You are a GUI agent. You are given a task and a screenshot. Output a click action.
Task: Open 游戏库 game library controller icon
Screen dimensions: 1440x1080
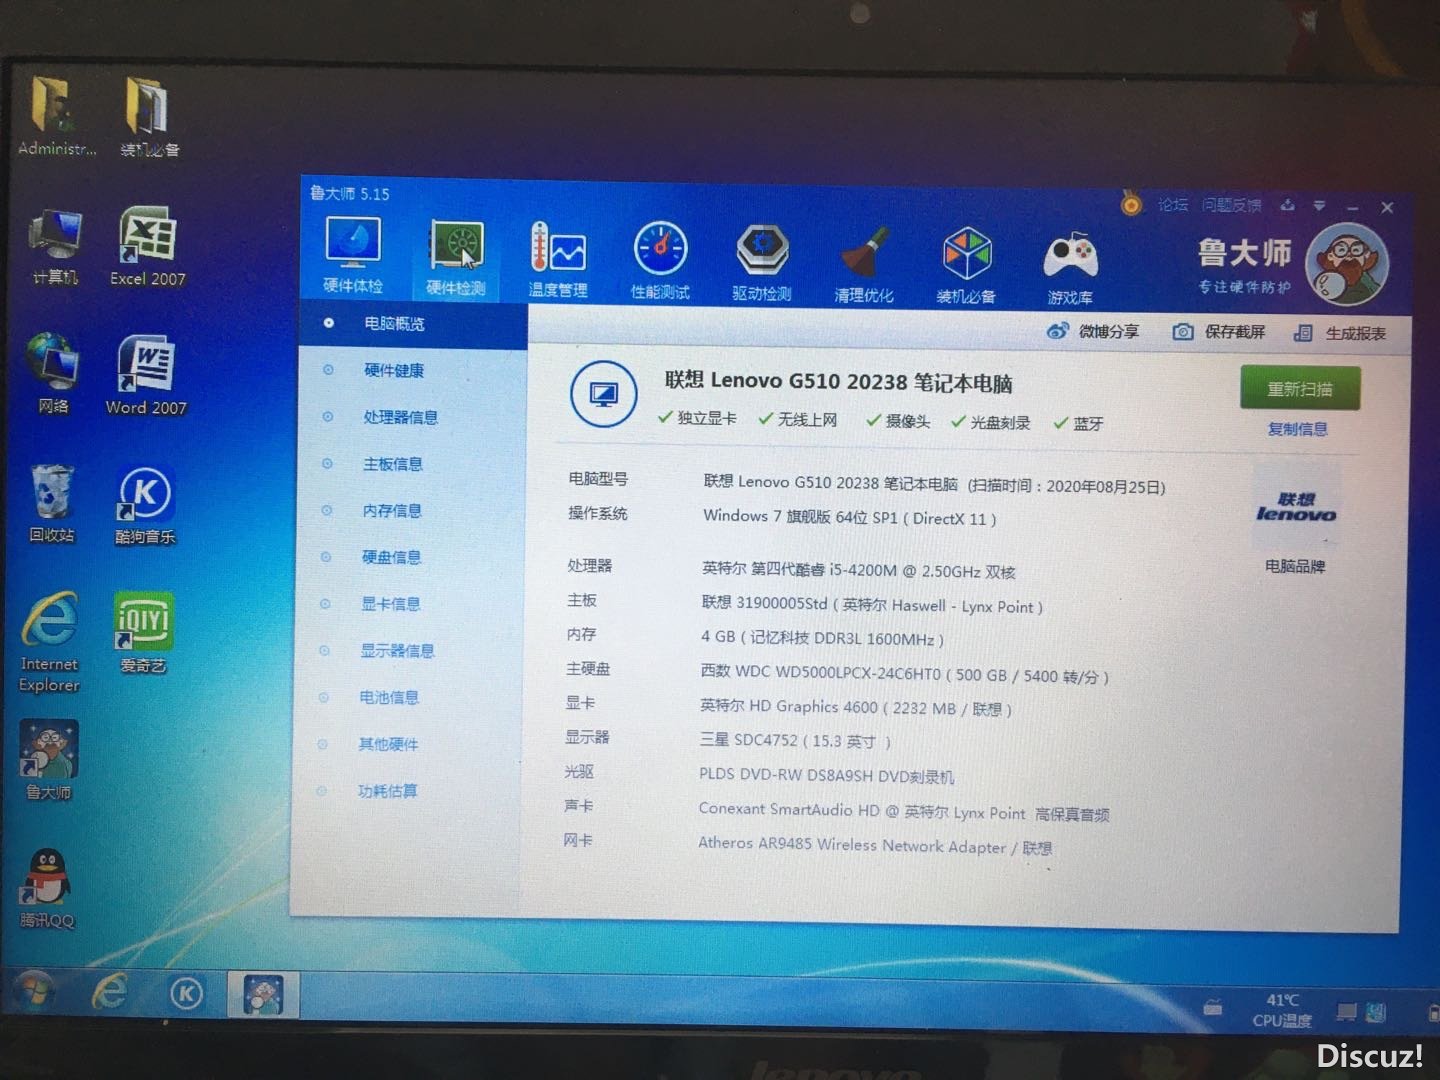tap(1070, 267)
